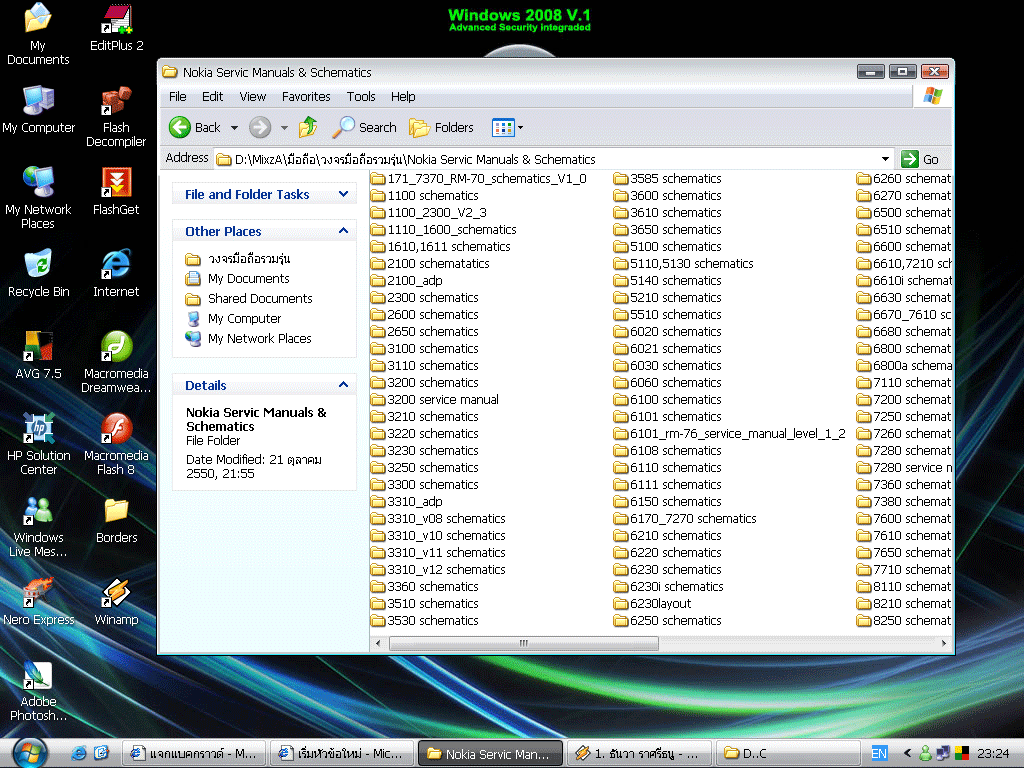
Task: Select the 6101_rm-76_service_manual_level_1_2 folder
Action: [729, 434]
